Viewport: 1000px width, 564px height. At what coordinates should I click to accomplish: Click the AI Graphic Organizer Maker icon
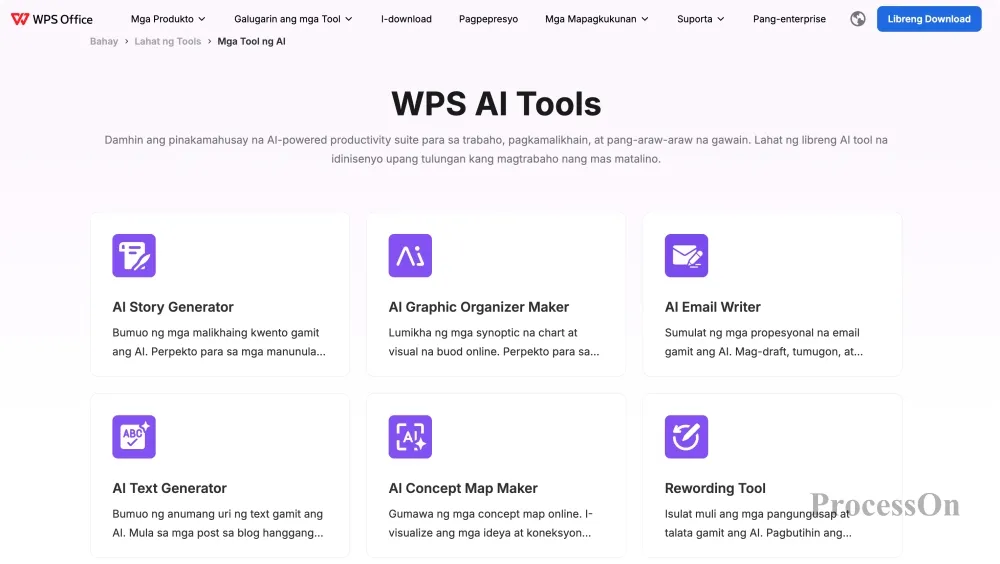coord(410,255)
